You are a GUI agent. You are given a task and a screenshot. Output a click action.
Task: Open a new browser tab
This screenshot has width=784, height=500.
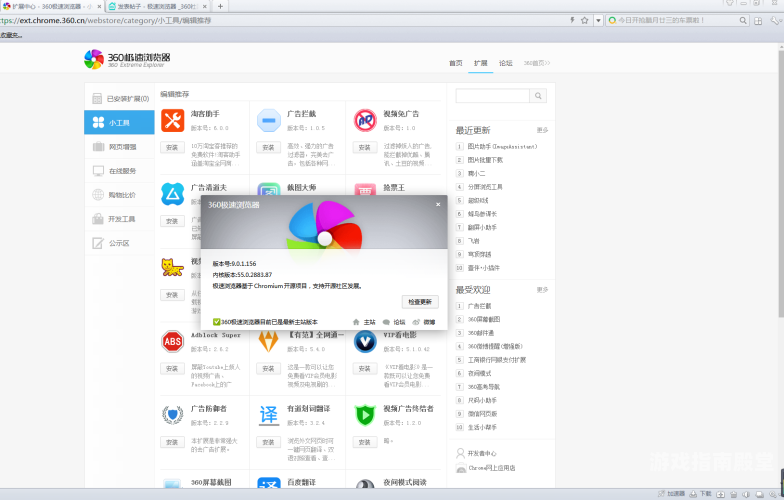point(220,6)
